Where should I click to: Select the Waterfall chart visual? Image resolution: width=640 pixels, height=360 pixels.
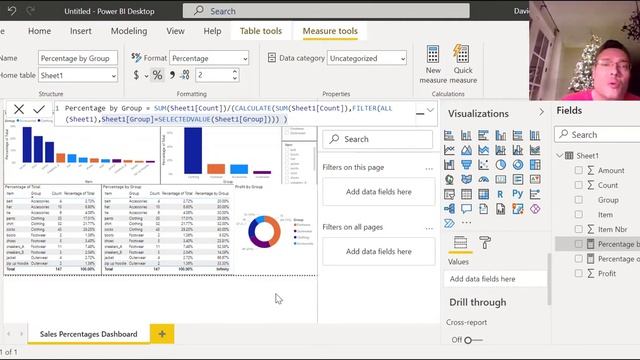pyautogui.click(x=449, y=164)
